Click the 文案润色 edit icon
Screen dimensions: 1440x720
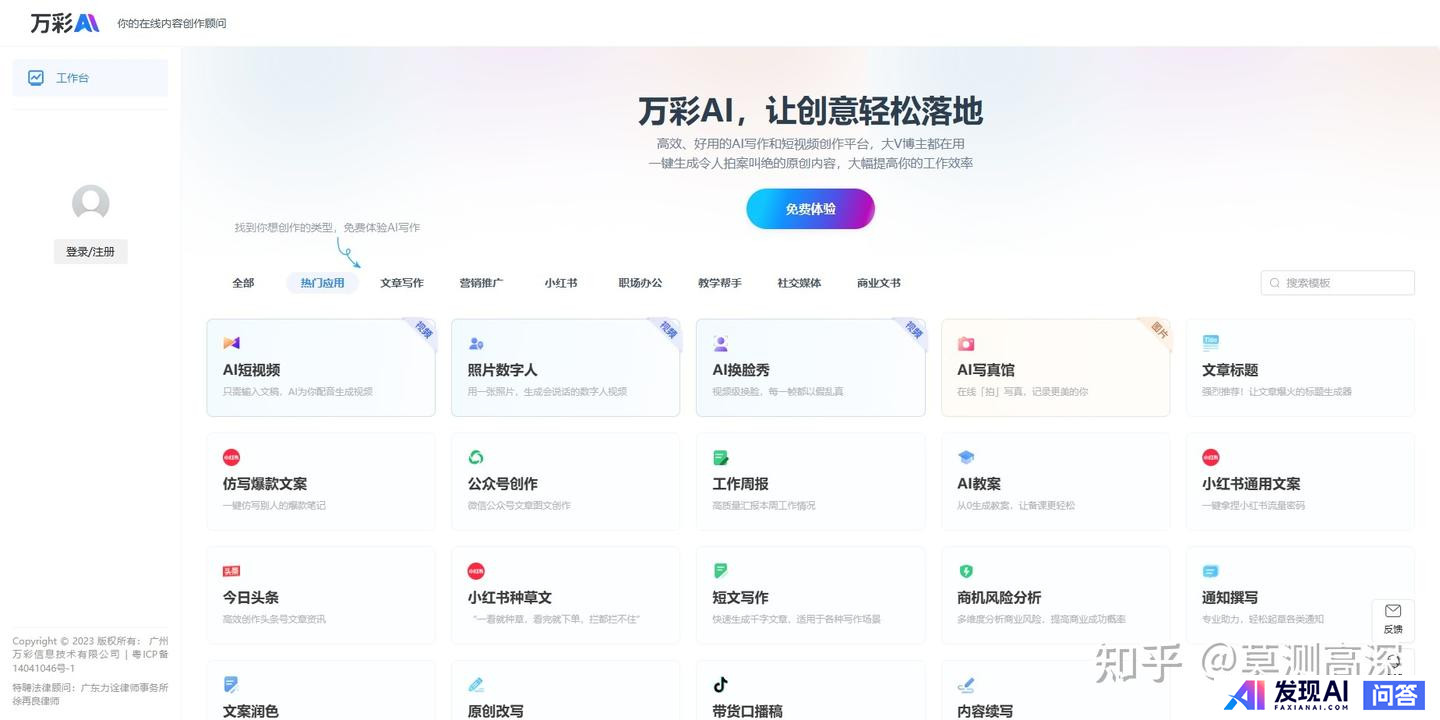point(231,685)
